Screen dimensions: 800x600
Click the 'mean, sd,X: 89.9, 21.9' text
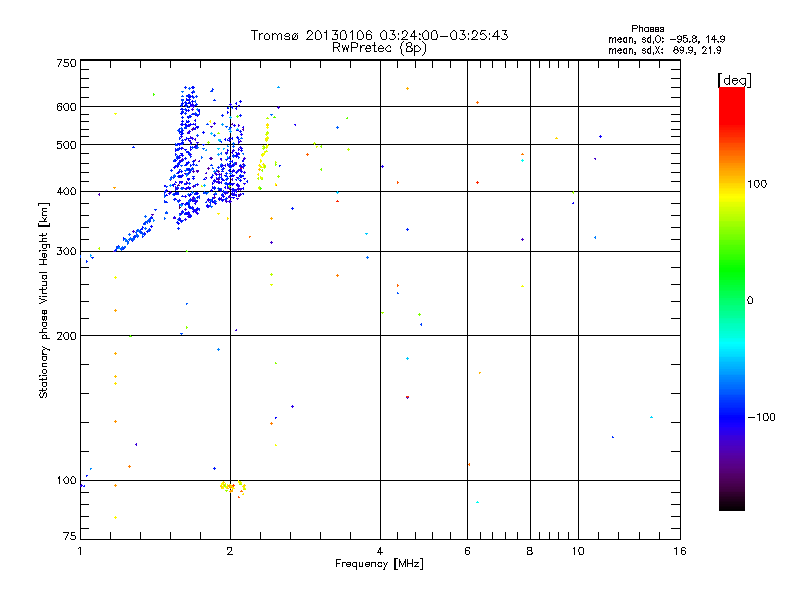[664, 51]
